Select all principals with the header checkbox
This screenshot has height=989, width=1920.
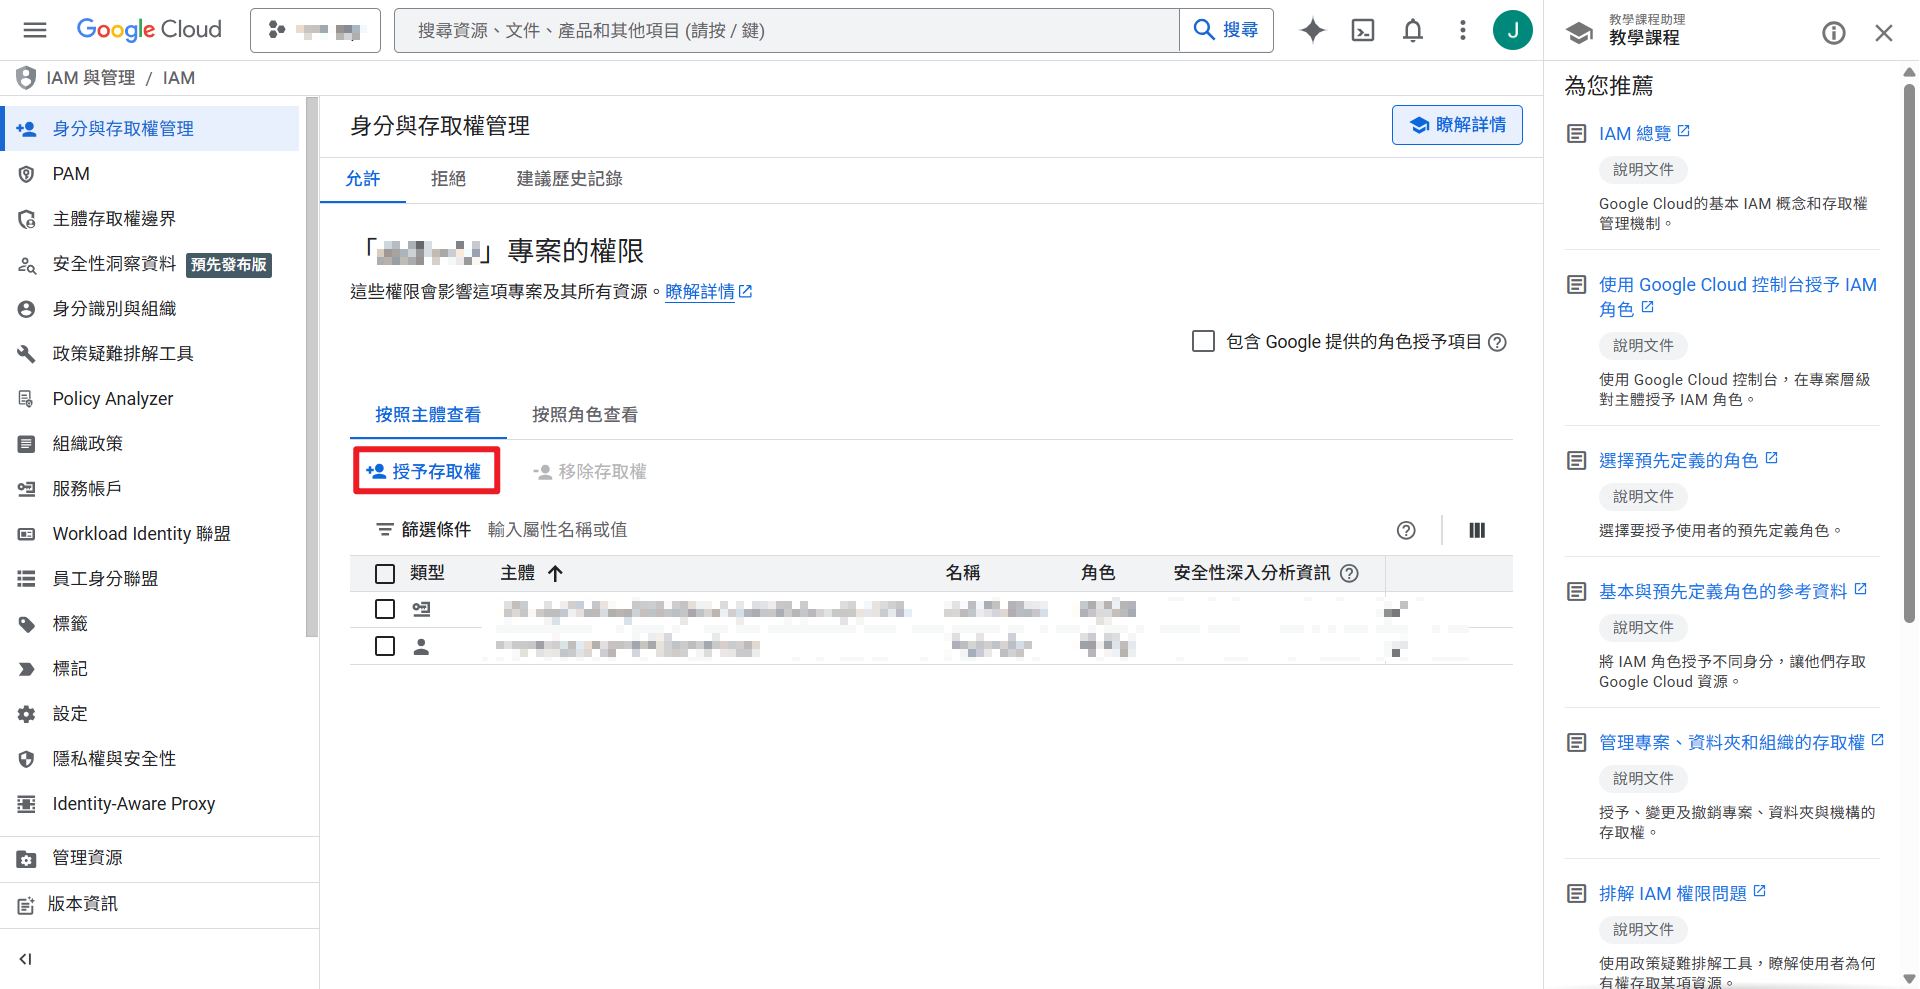[385, 573]
